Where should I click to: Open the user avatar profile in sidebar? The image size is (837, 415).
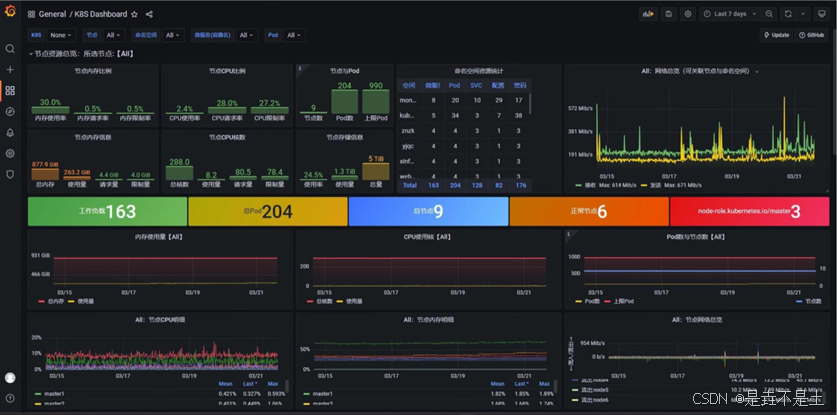click(x=10, y=378)
